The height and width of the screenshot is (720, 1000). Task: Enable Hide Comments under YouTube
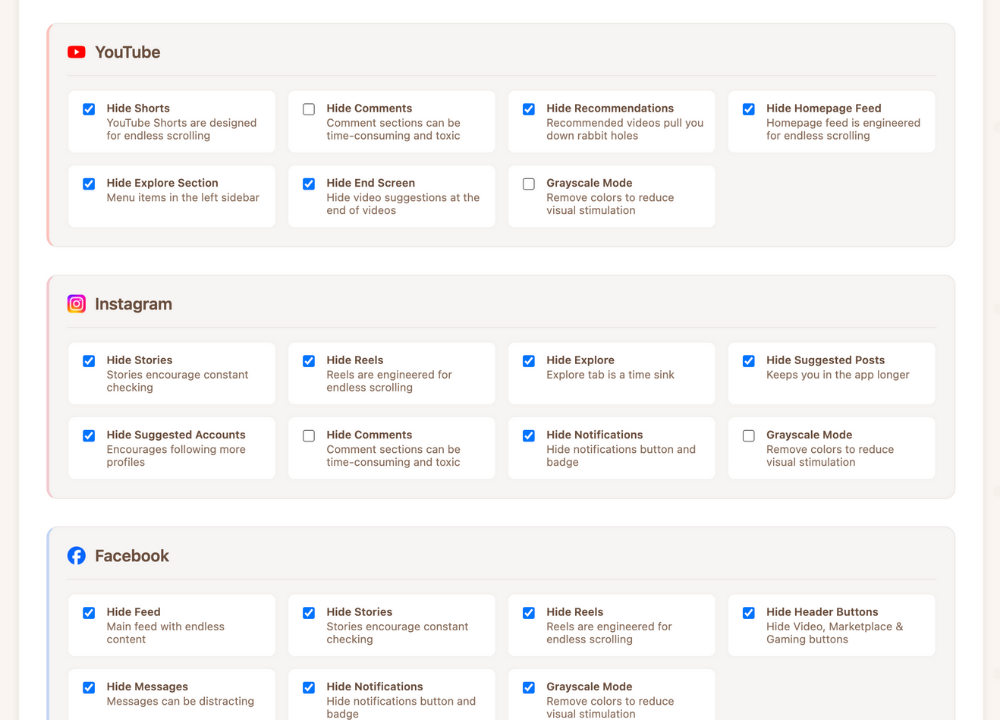click(309, 109)
